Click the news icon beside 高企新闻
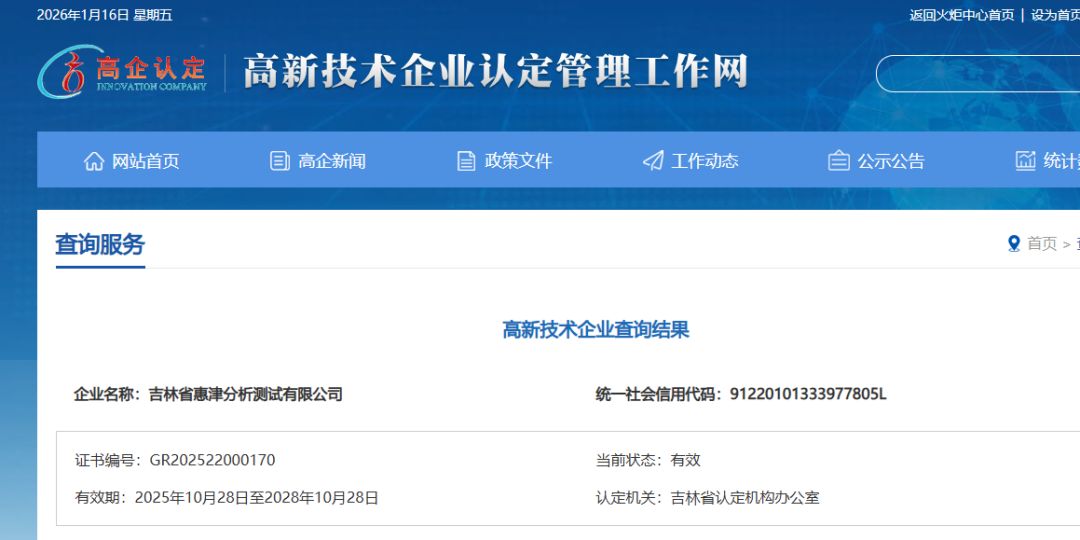1080x540 pixels. click(x=280, y=161)
